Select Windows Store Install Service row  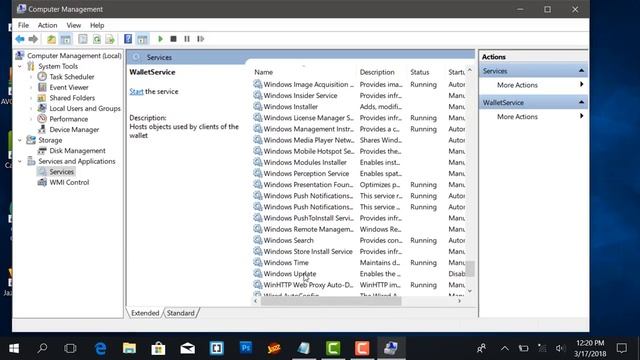pos(359,251)
